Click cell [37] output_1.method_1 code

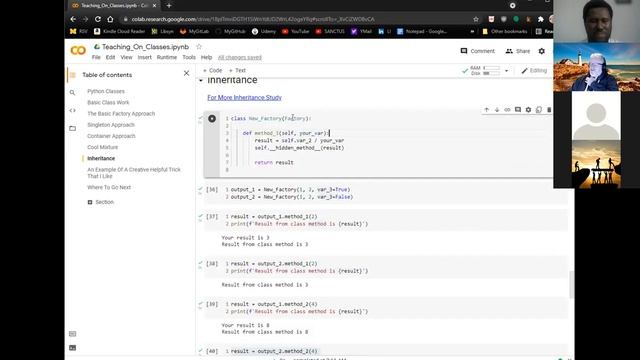[274, 217]
